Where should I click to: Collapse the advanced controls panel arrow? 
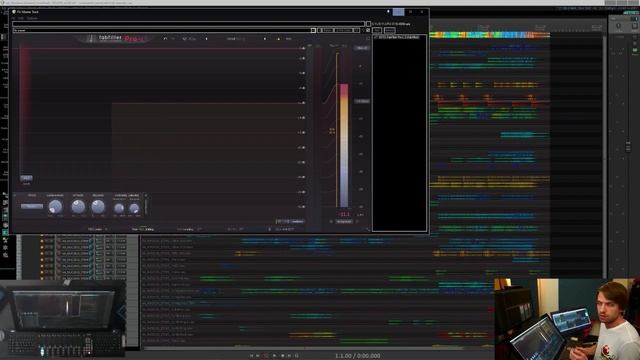tap(145, 196)
